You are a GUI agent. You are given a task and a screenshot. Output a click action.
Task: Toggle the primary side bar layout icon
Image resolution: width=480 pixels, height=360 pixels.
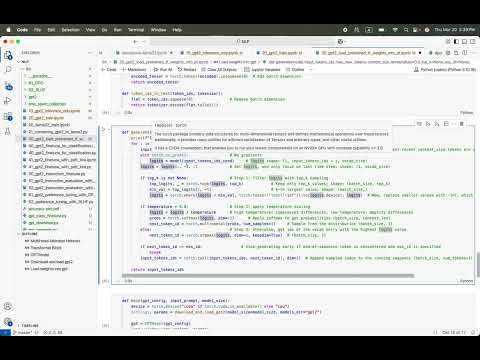[x=456, y=42]
